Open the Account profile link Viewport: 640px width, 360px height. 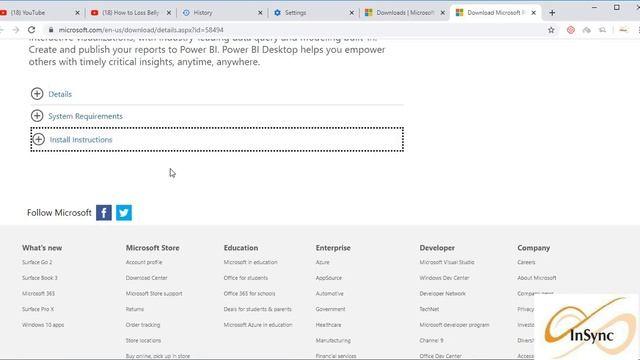[144, 262]
